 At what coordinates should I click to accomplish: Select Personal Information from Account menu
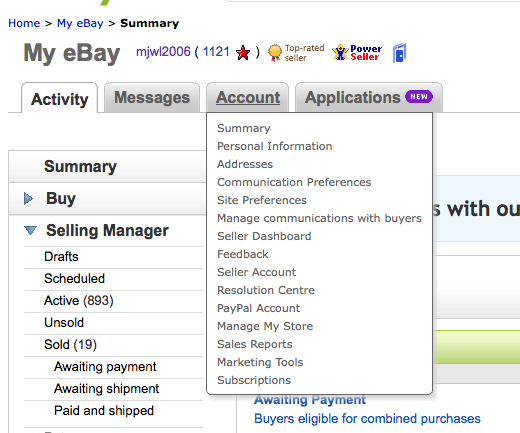tap(275, 146)
